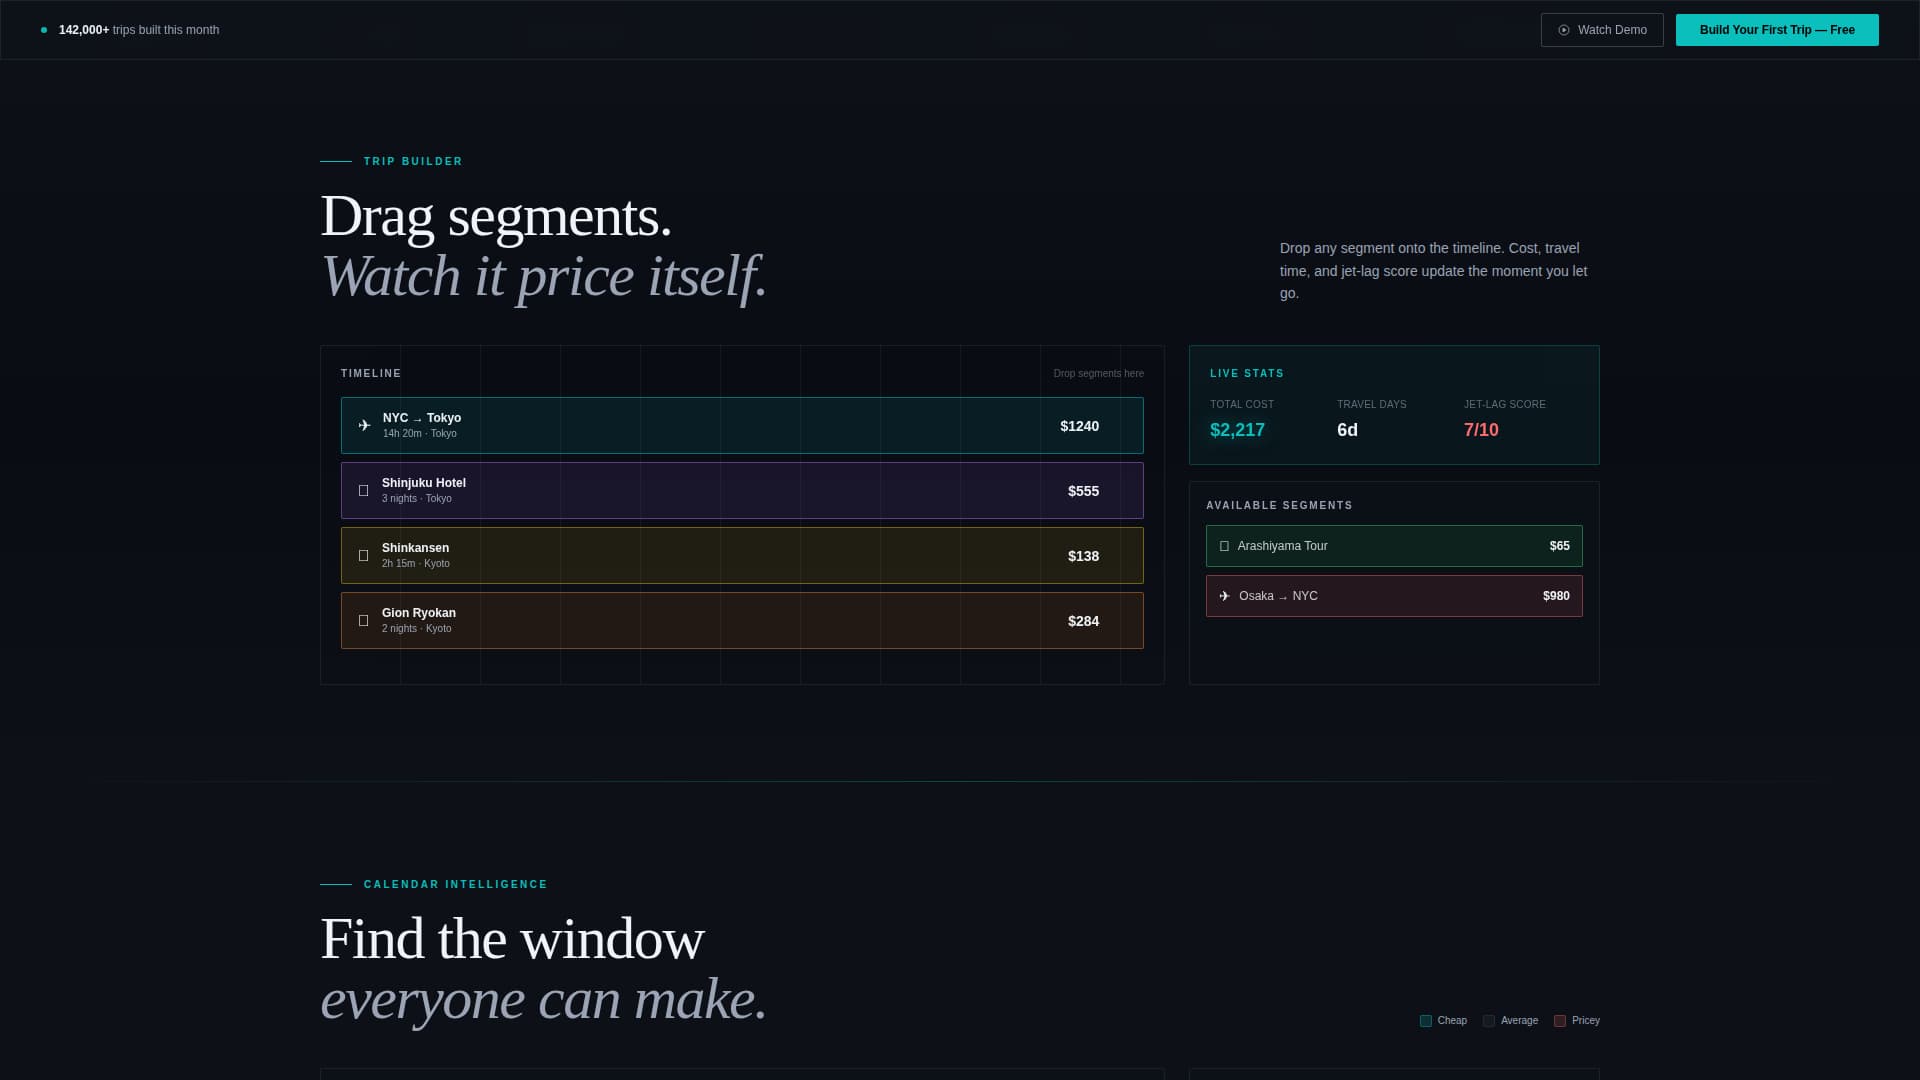1920x1080 pixels.
Task: Click Build Your First Trip — Free
Action: coord(1777,30)
